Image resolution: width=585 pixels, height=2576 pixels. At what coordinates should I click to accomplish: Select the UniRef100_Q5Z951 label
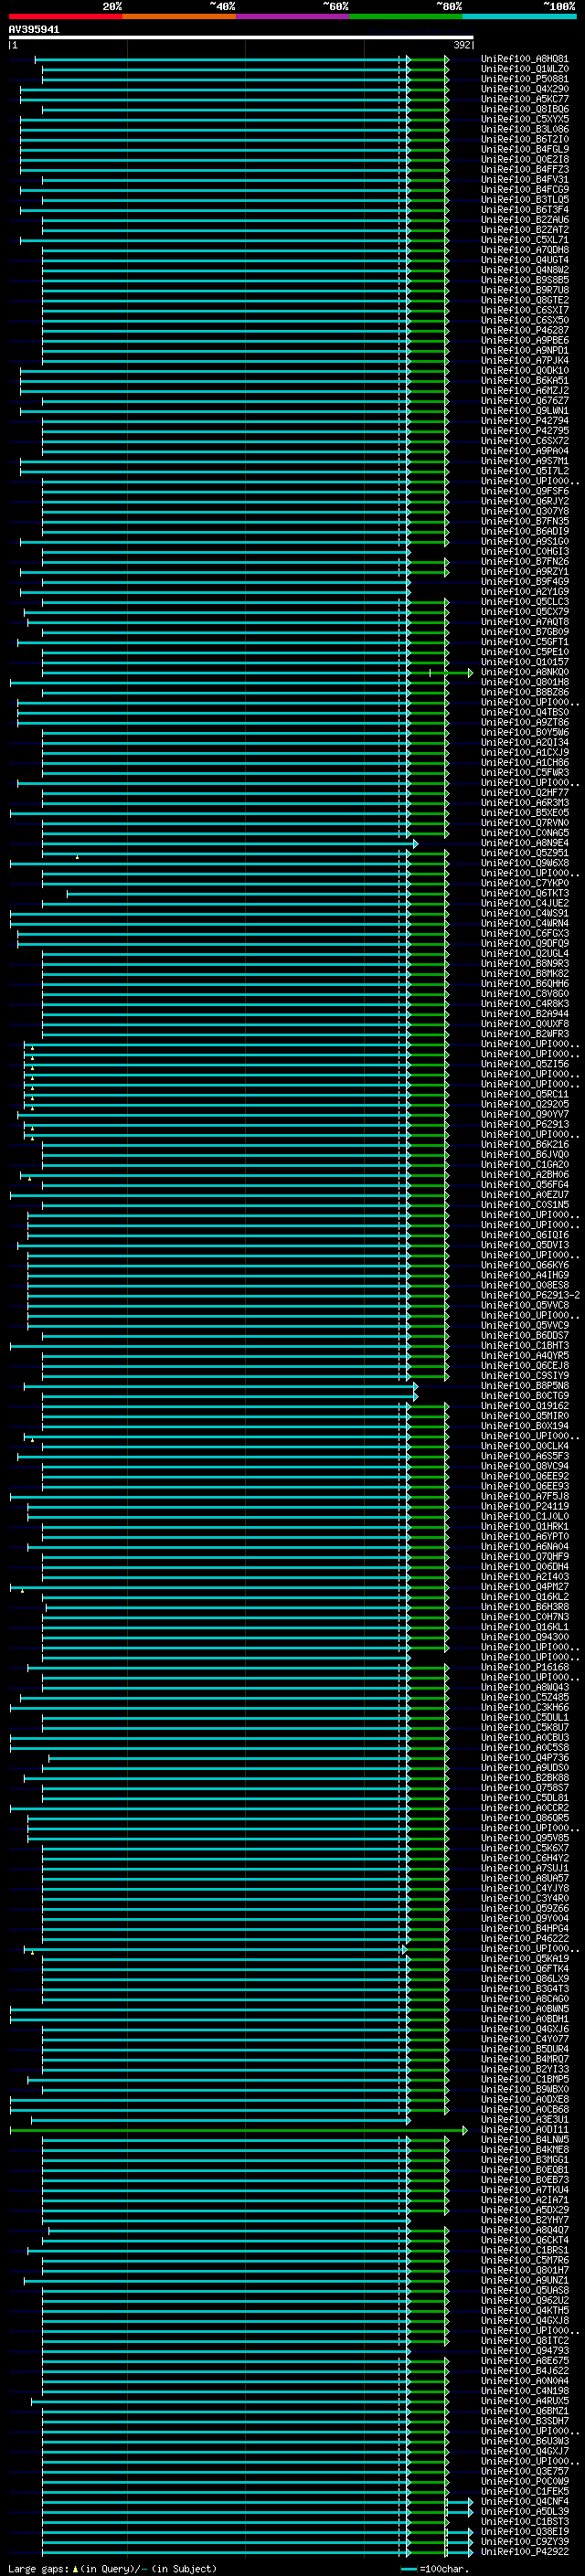(x=525, y=854)
